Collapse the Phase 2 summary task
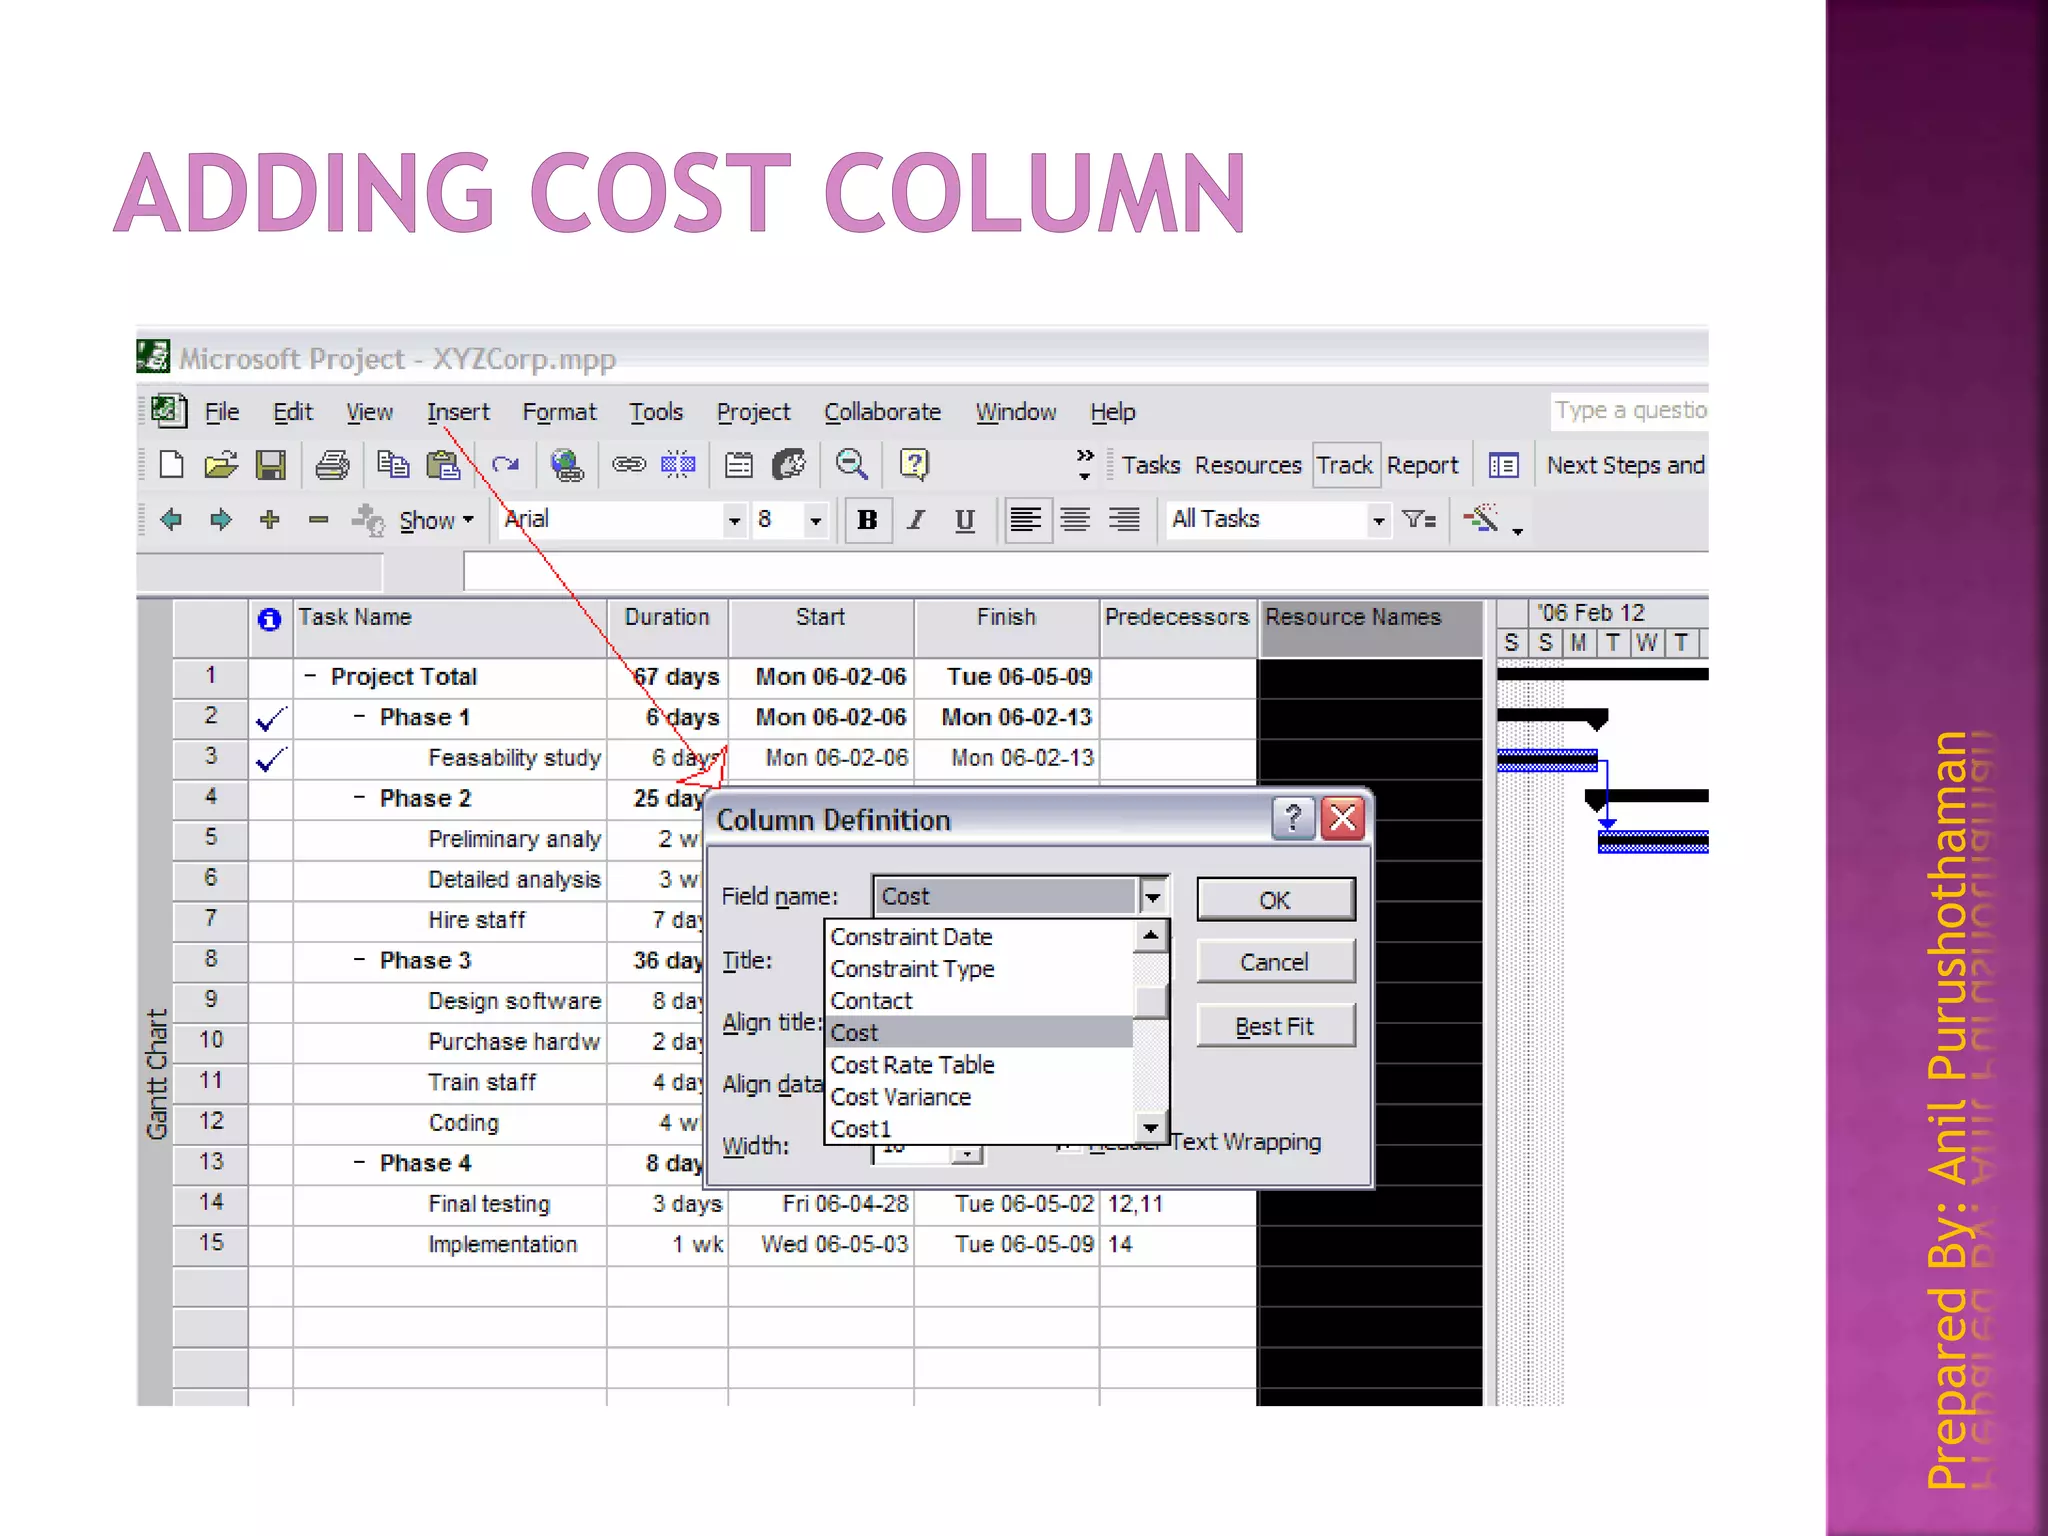 click(359, 798)
